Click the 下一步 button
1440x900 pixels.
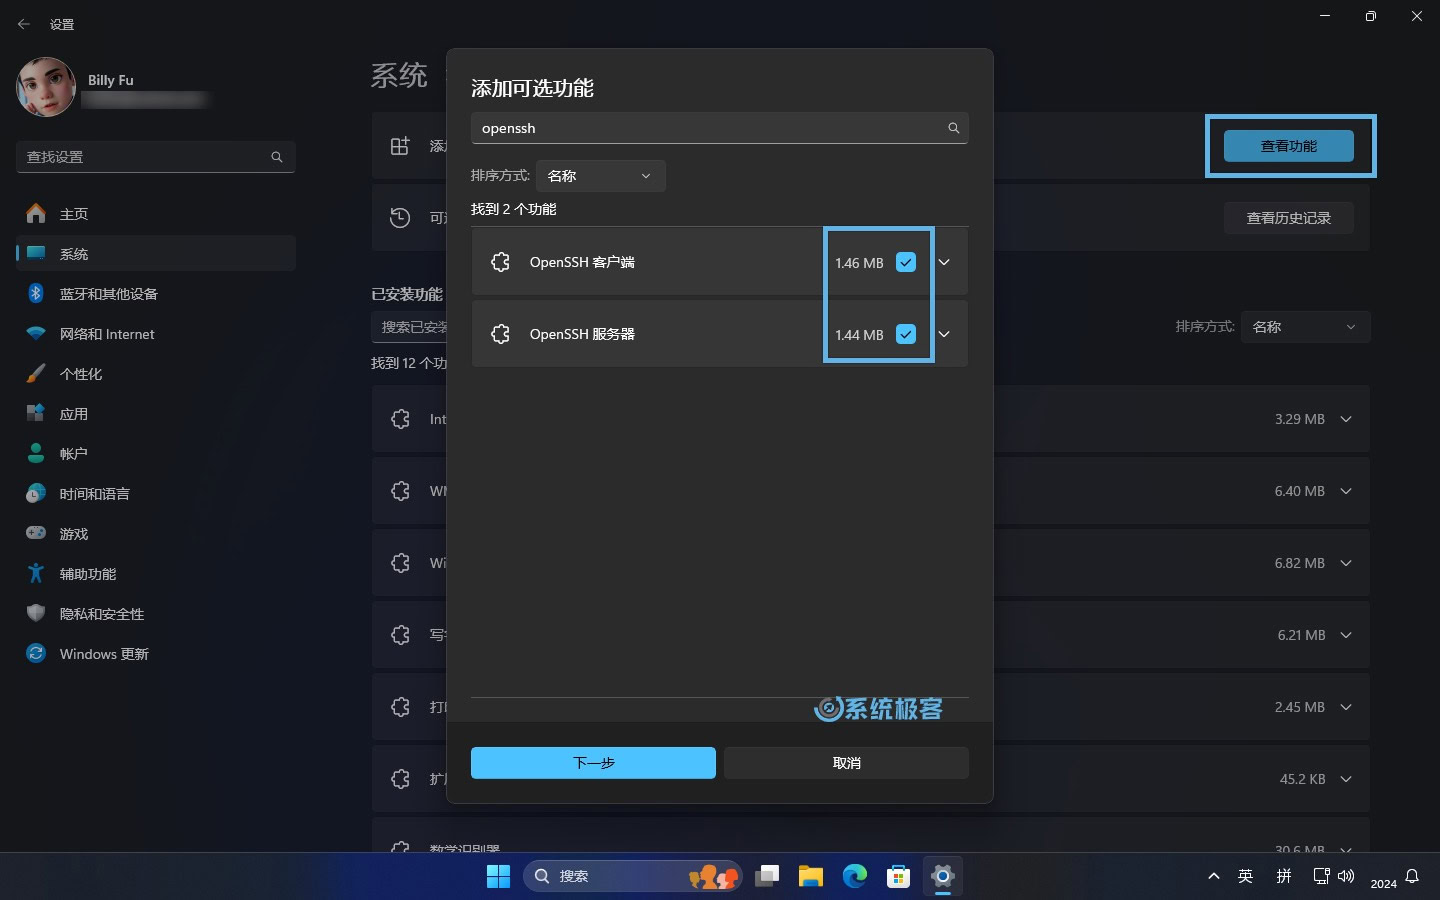click(593, 762)
